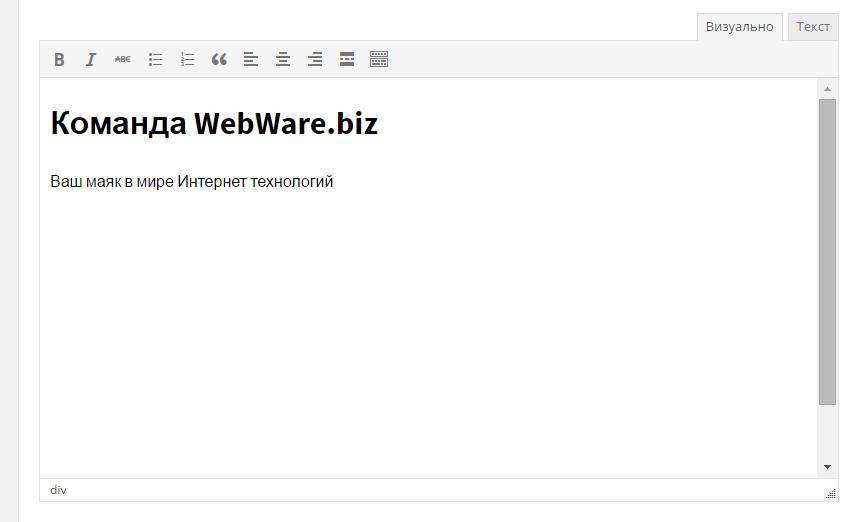This screenshot has height=522, width=859.
Task: Click the vertical scrollbar thumb
Action: click(827, 252)
